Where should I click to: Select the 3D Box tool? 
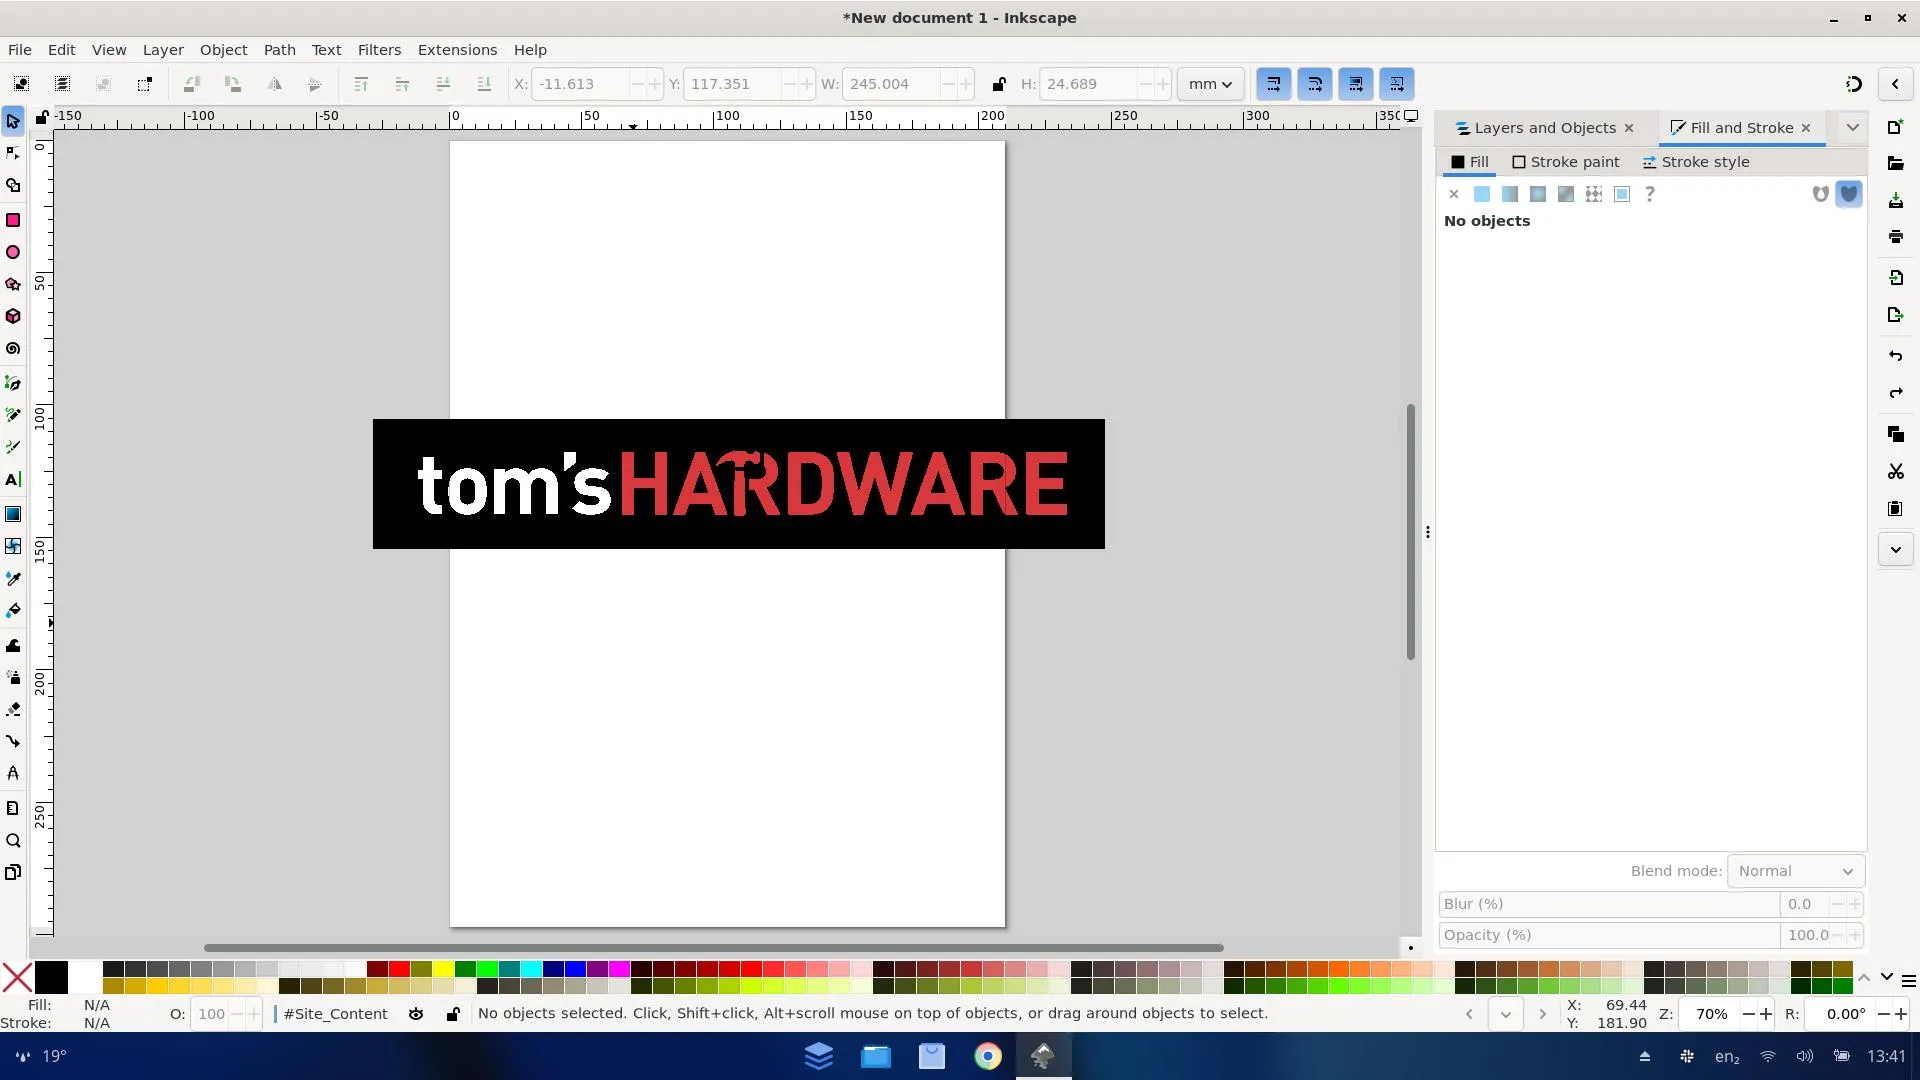[x=13, y=316]
